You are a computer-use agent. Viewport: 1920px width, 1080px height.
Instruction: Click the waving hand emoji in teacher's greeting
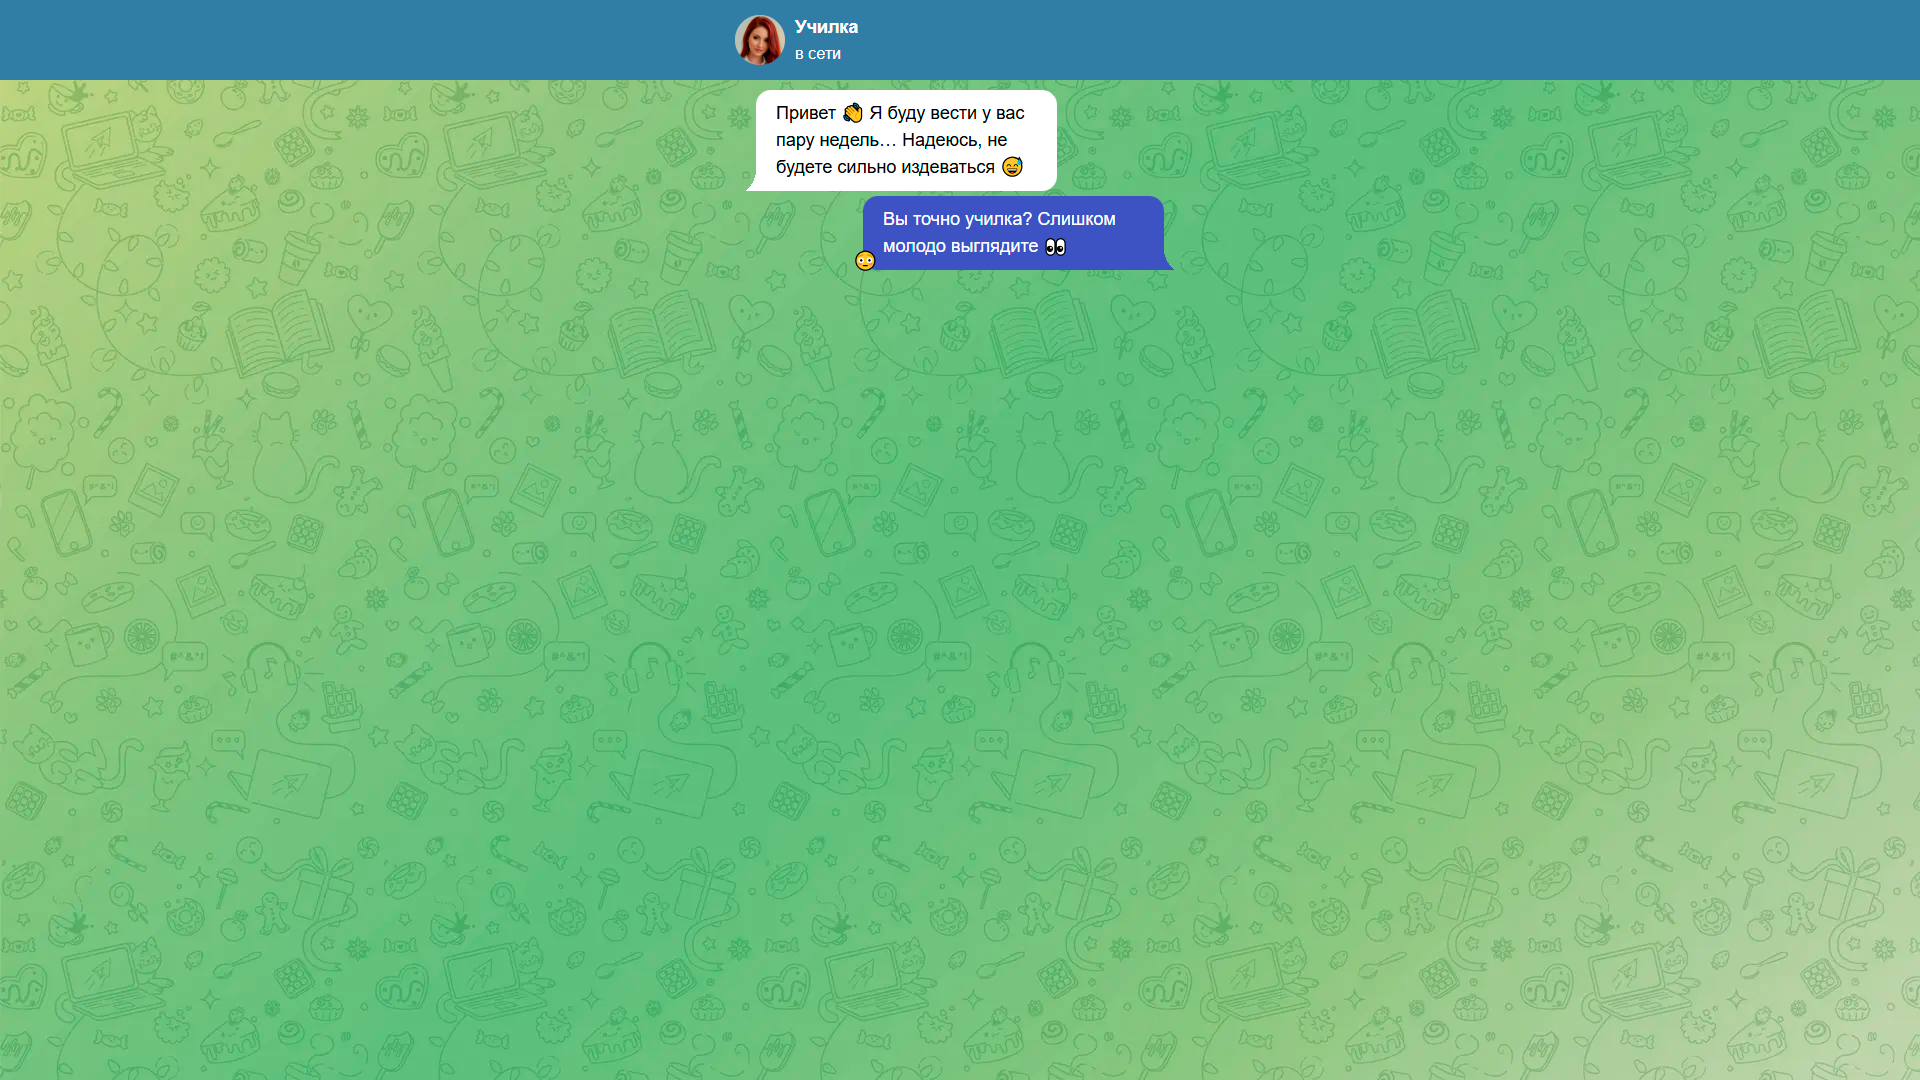tap(852, 113)
